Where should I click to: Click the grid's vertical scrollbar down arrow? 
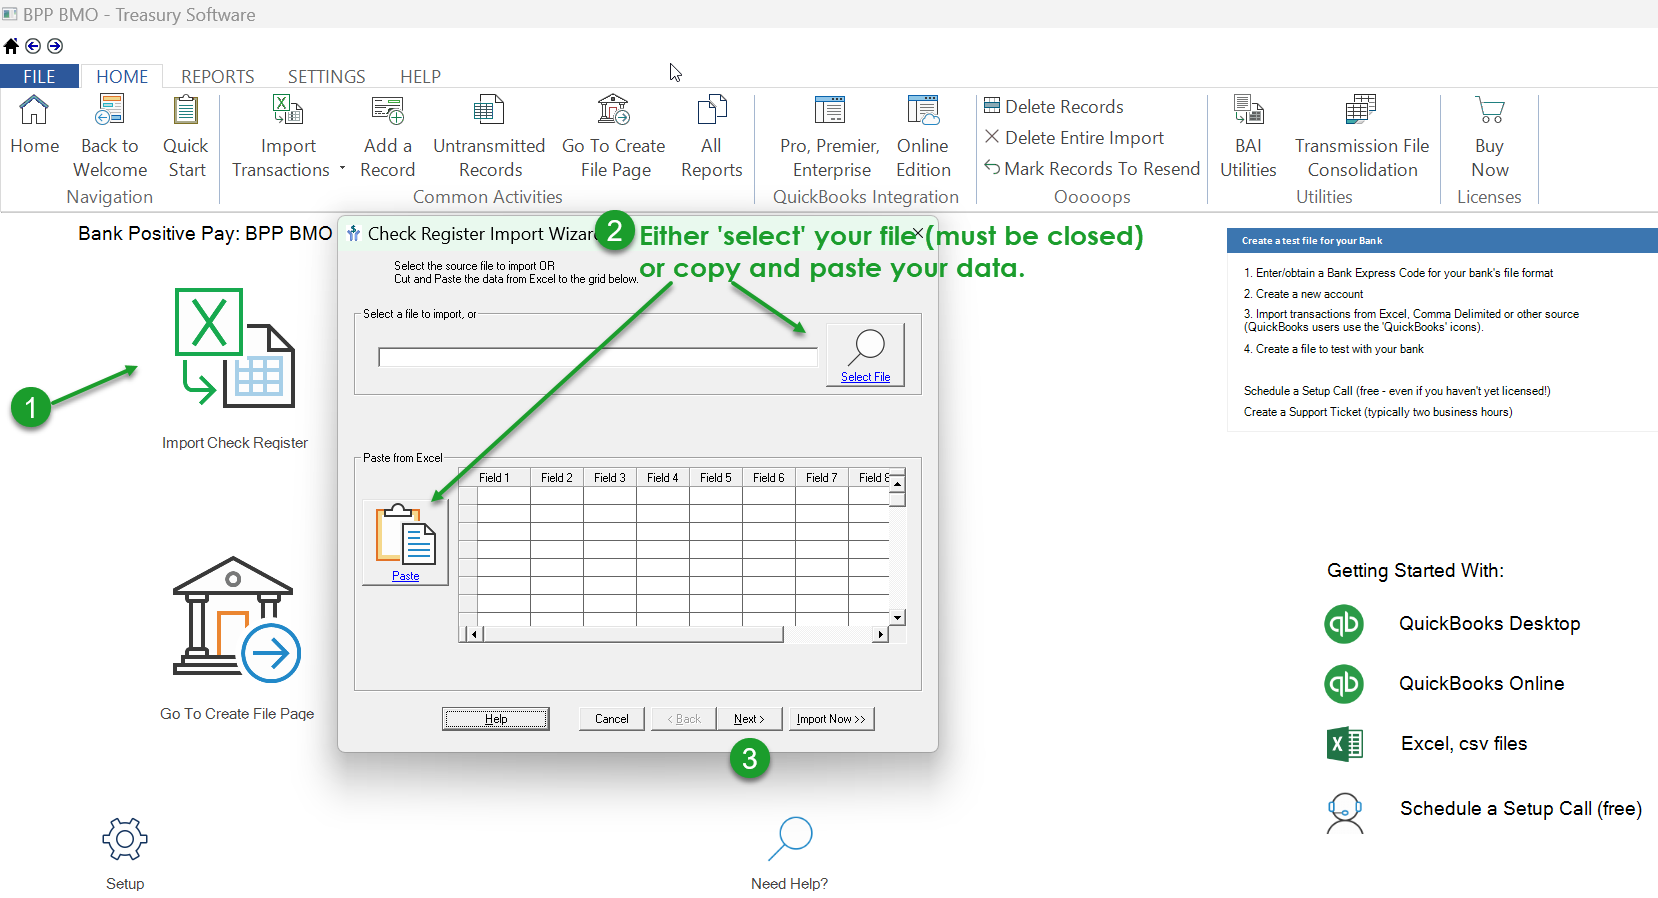897,618
